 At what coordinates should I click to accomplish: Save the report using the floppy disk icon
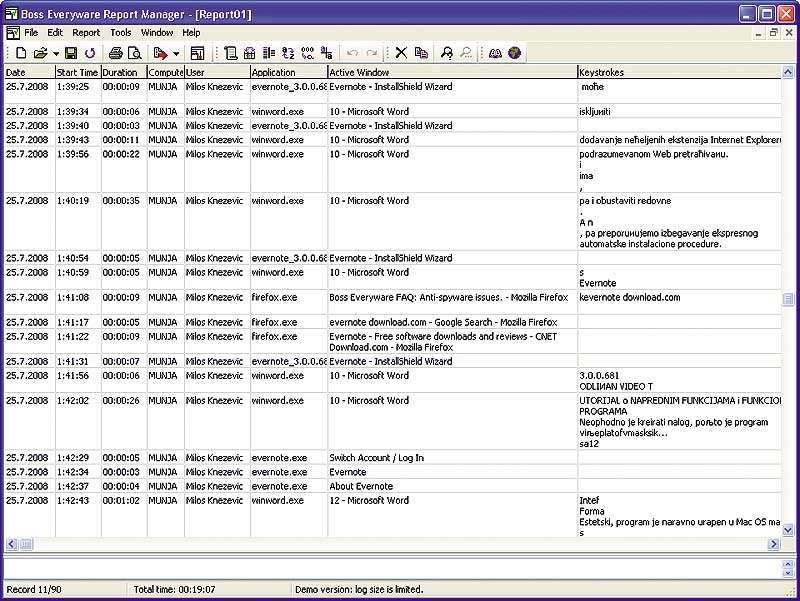(x=71, y=53)
